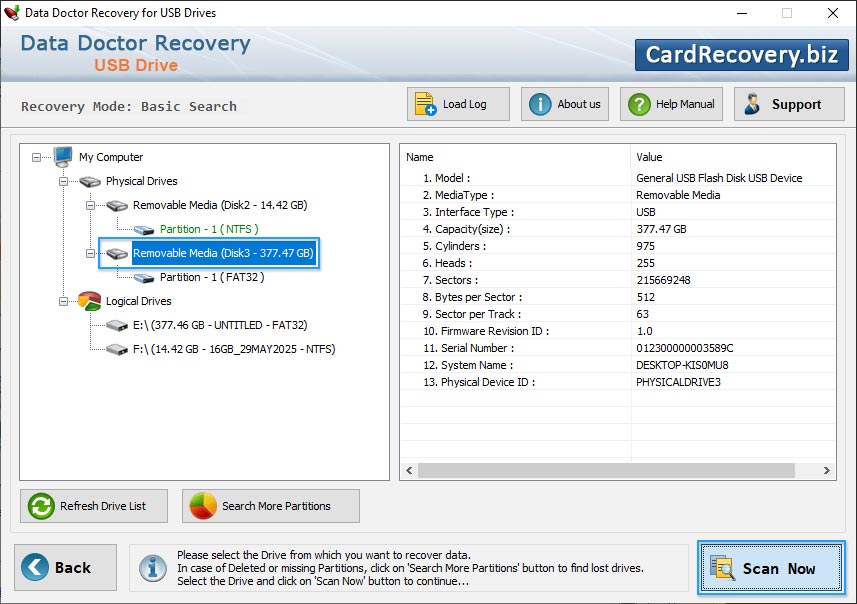Click the Disk2 removable media drive icon
Image resolution: width=857 pixels, height=604 pixels.
pos(117,205)
